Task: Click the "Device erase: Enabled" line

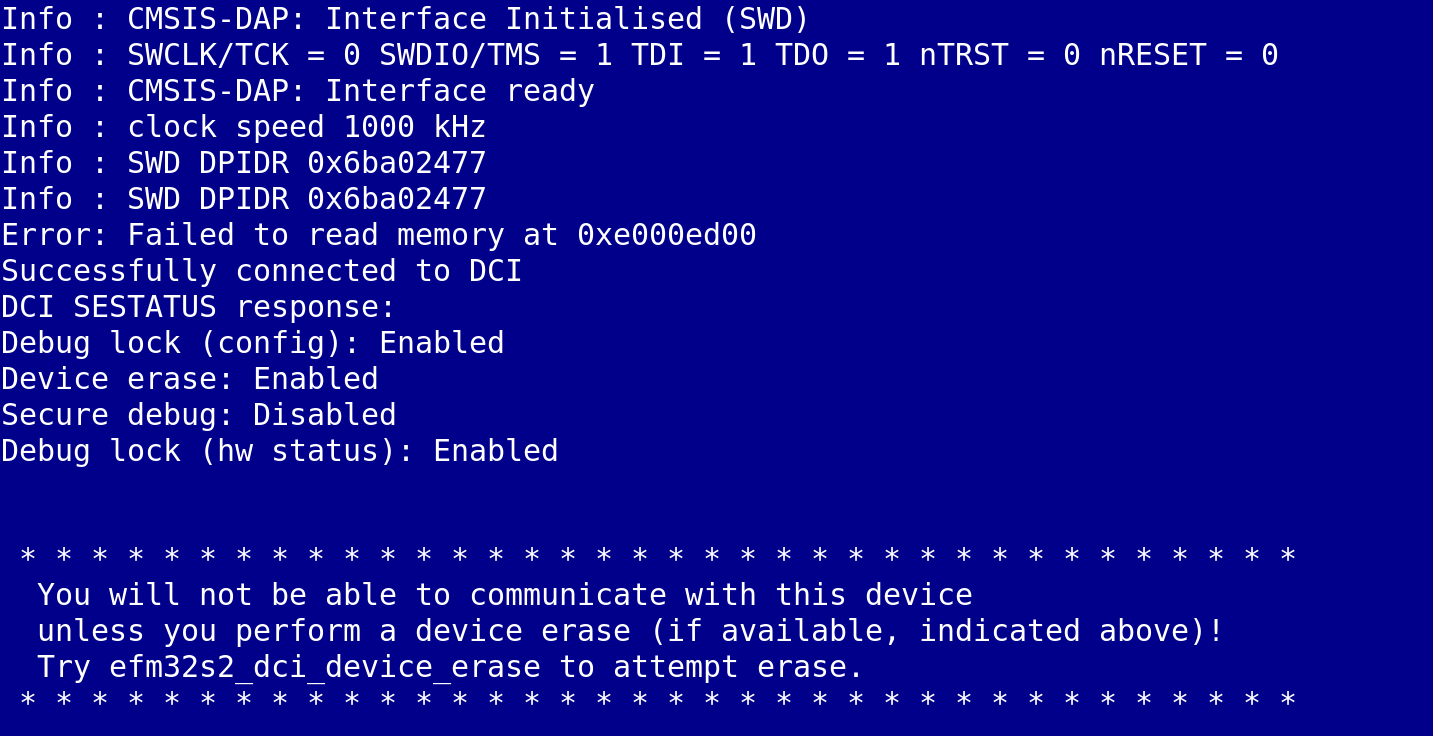Action: [x=190, y=379]
